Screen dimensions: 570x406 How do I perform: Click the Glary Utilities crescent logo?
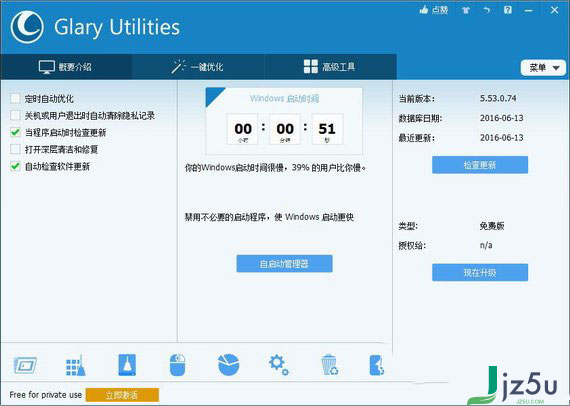coord(27,27)
